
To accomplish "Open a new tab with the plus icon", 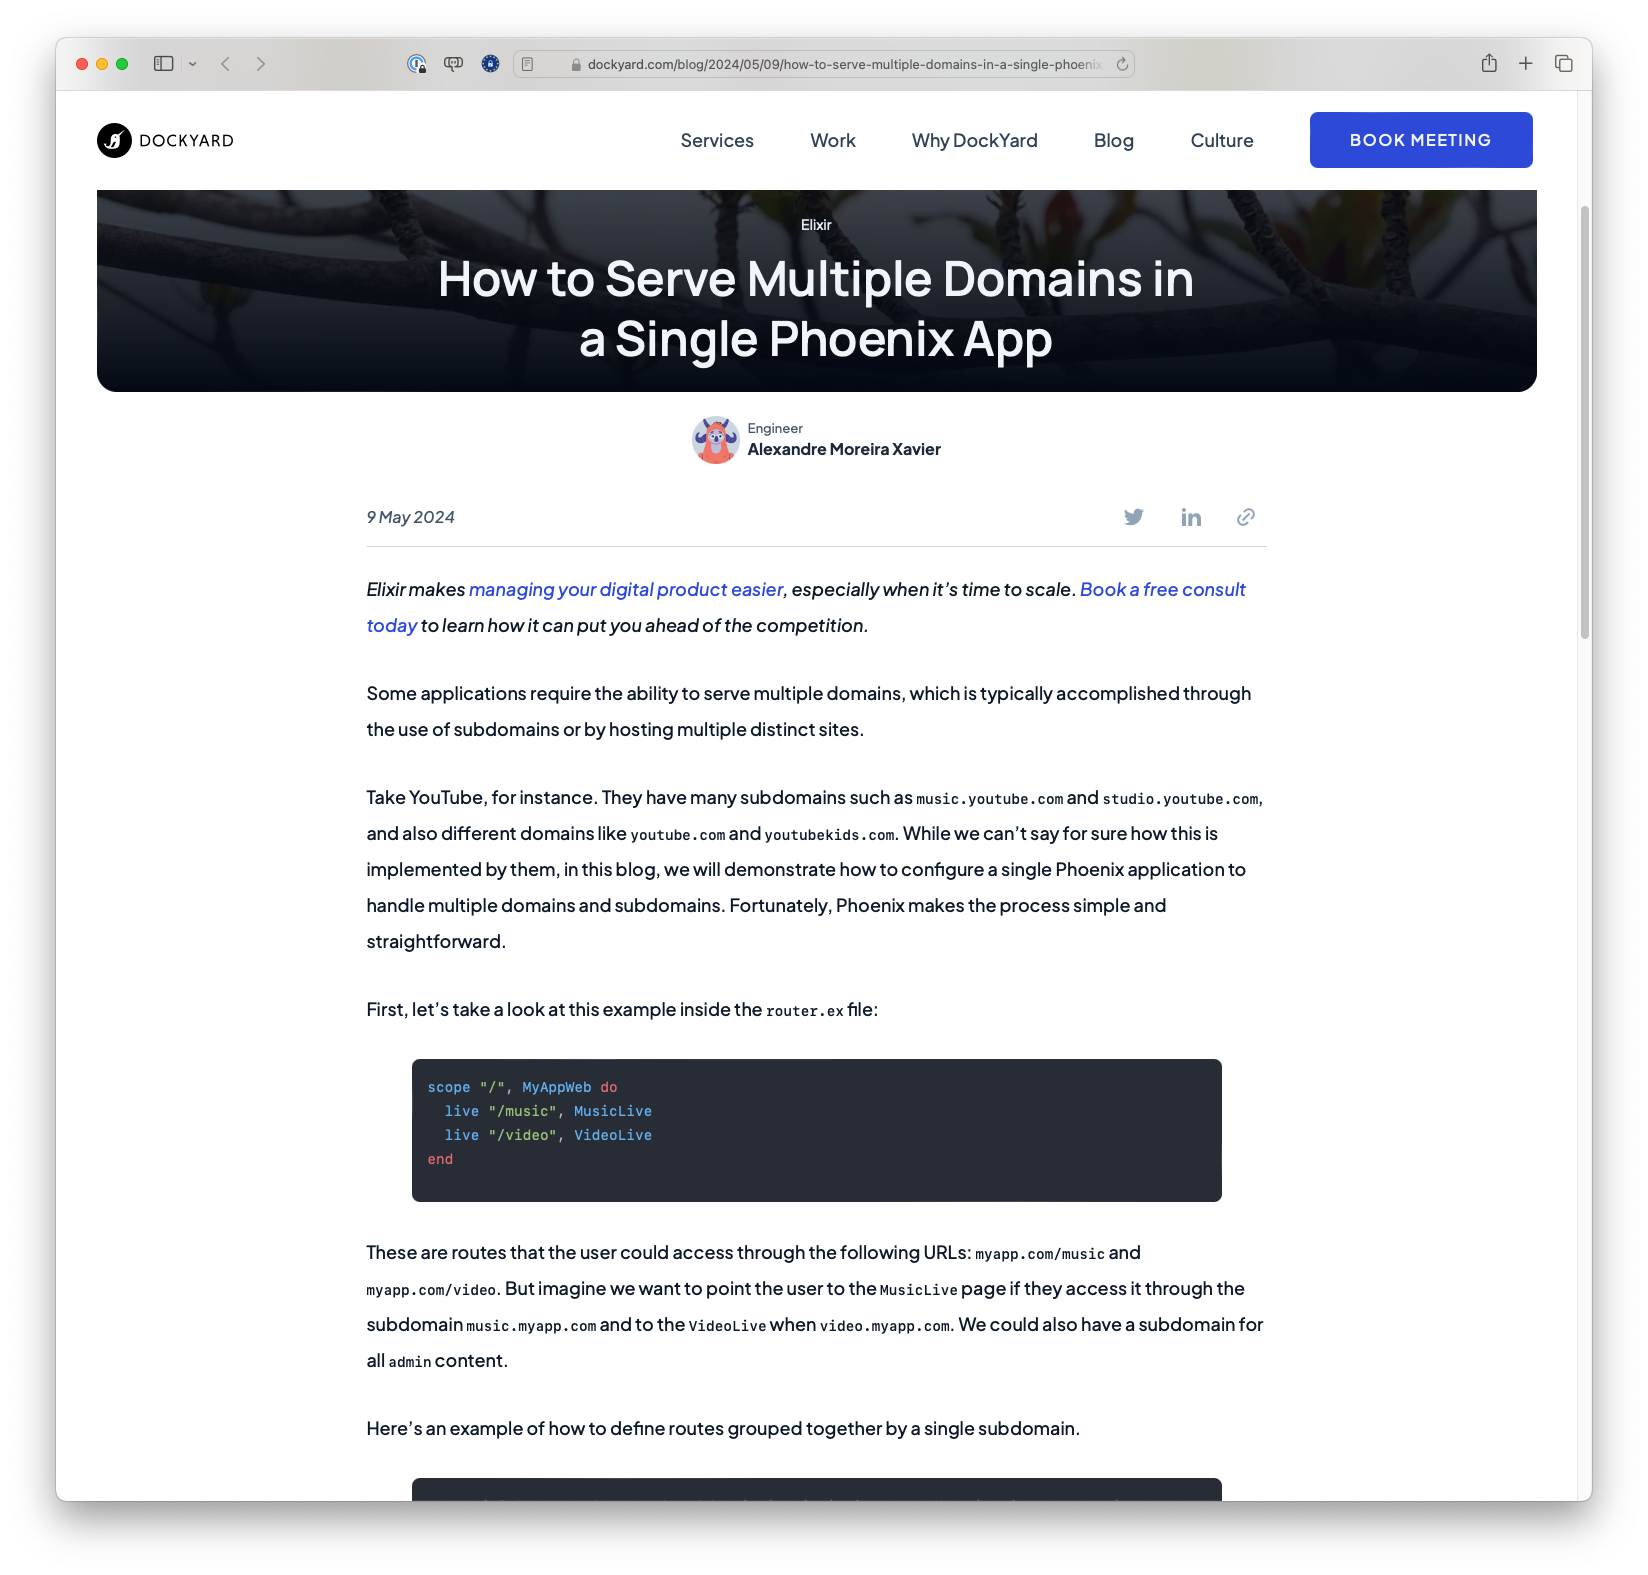I will 1525,63.
